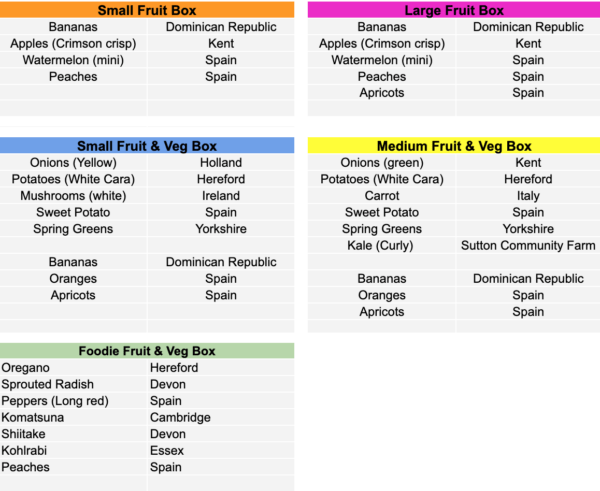Select the Essex origin cell
The width and height of the screenshot is (600, 491).
[166, 450]
